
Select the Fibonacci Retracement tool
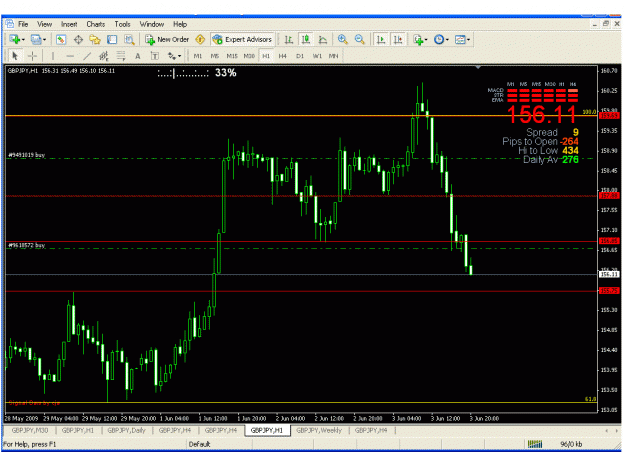coord(121,56)
